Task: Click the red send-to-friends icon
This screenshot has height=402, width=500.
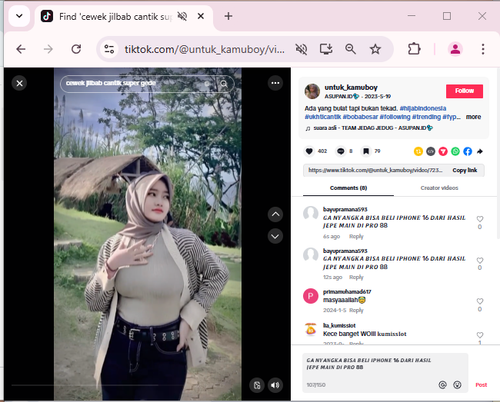Action: [x=443, y=151]
